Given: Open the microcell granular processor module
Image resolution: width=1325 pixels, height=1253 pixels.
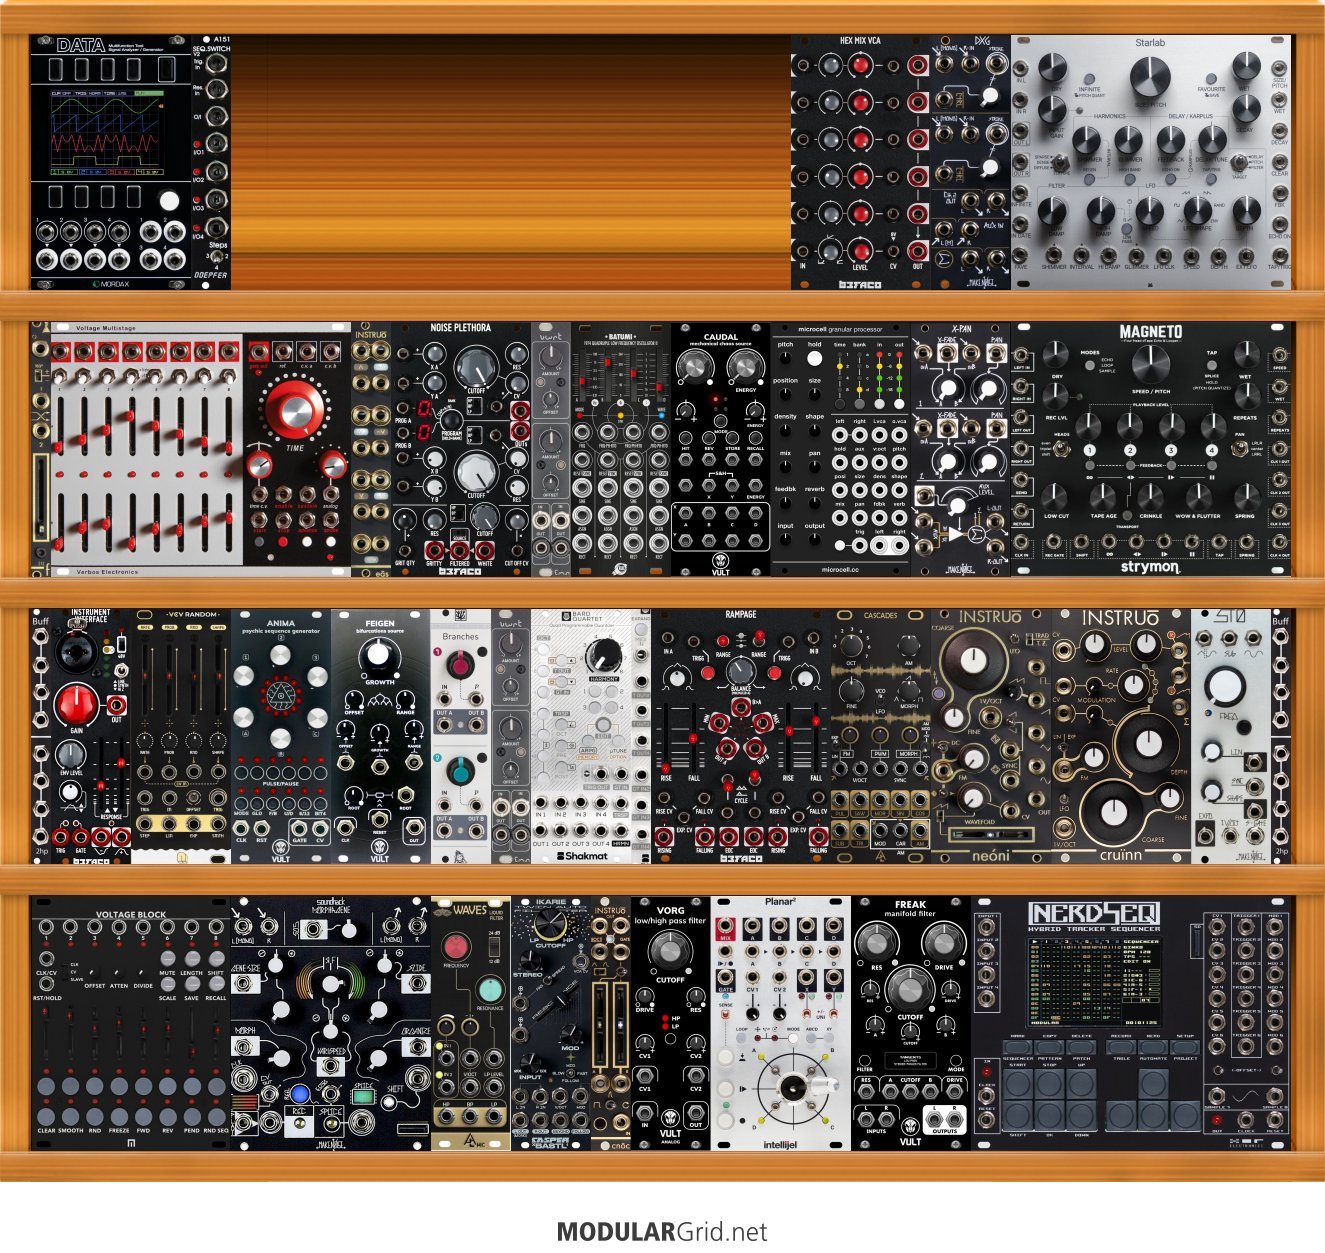Looking at the screenshot, I should (841, 449).
